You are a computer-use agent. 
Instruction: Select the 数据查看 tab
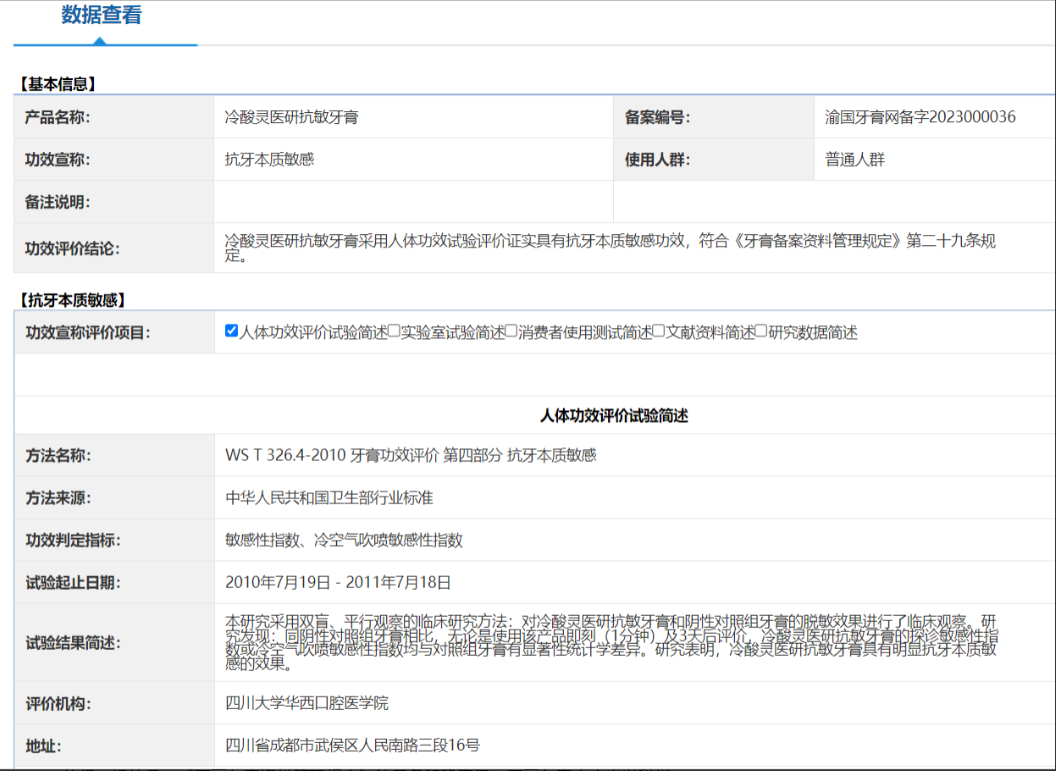[101, 16]
